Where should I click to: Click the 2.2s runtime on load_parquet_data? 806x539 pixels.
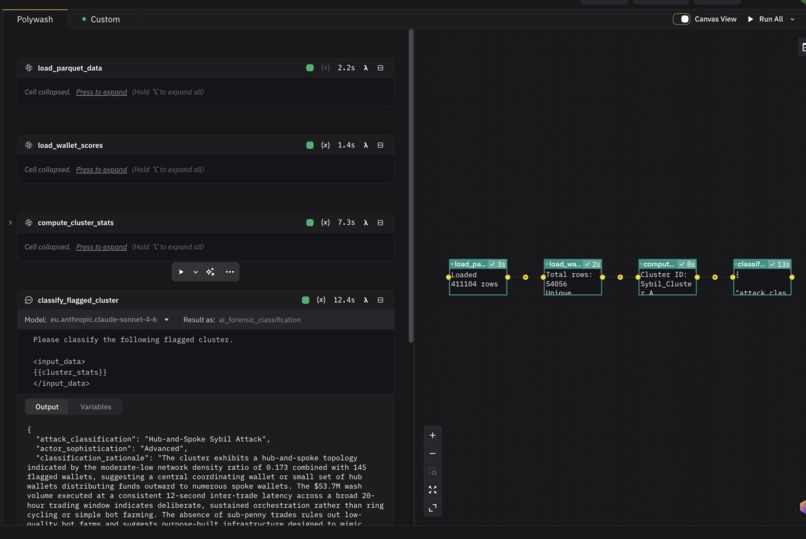(x=346, y=68)
